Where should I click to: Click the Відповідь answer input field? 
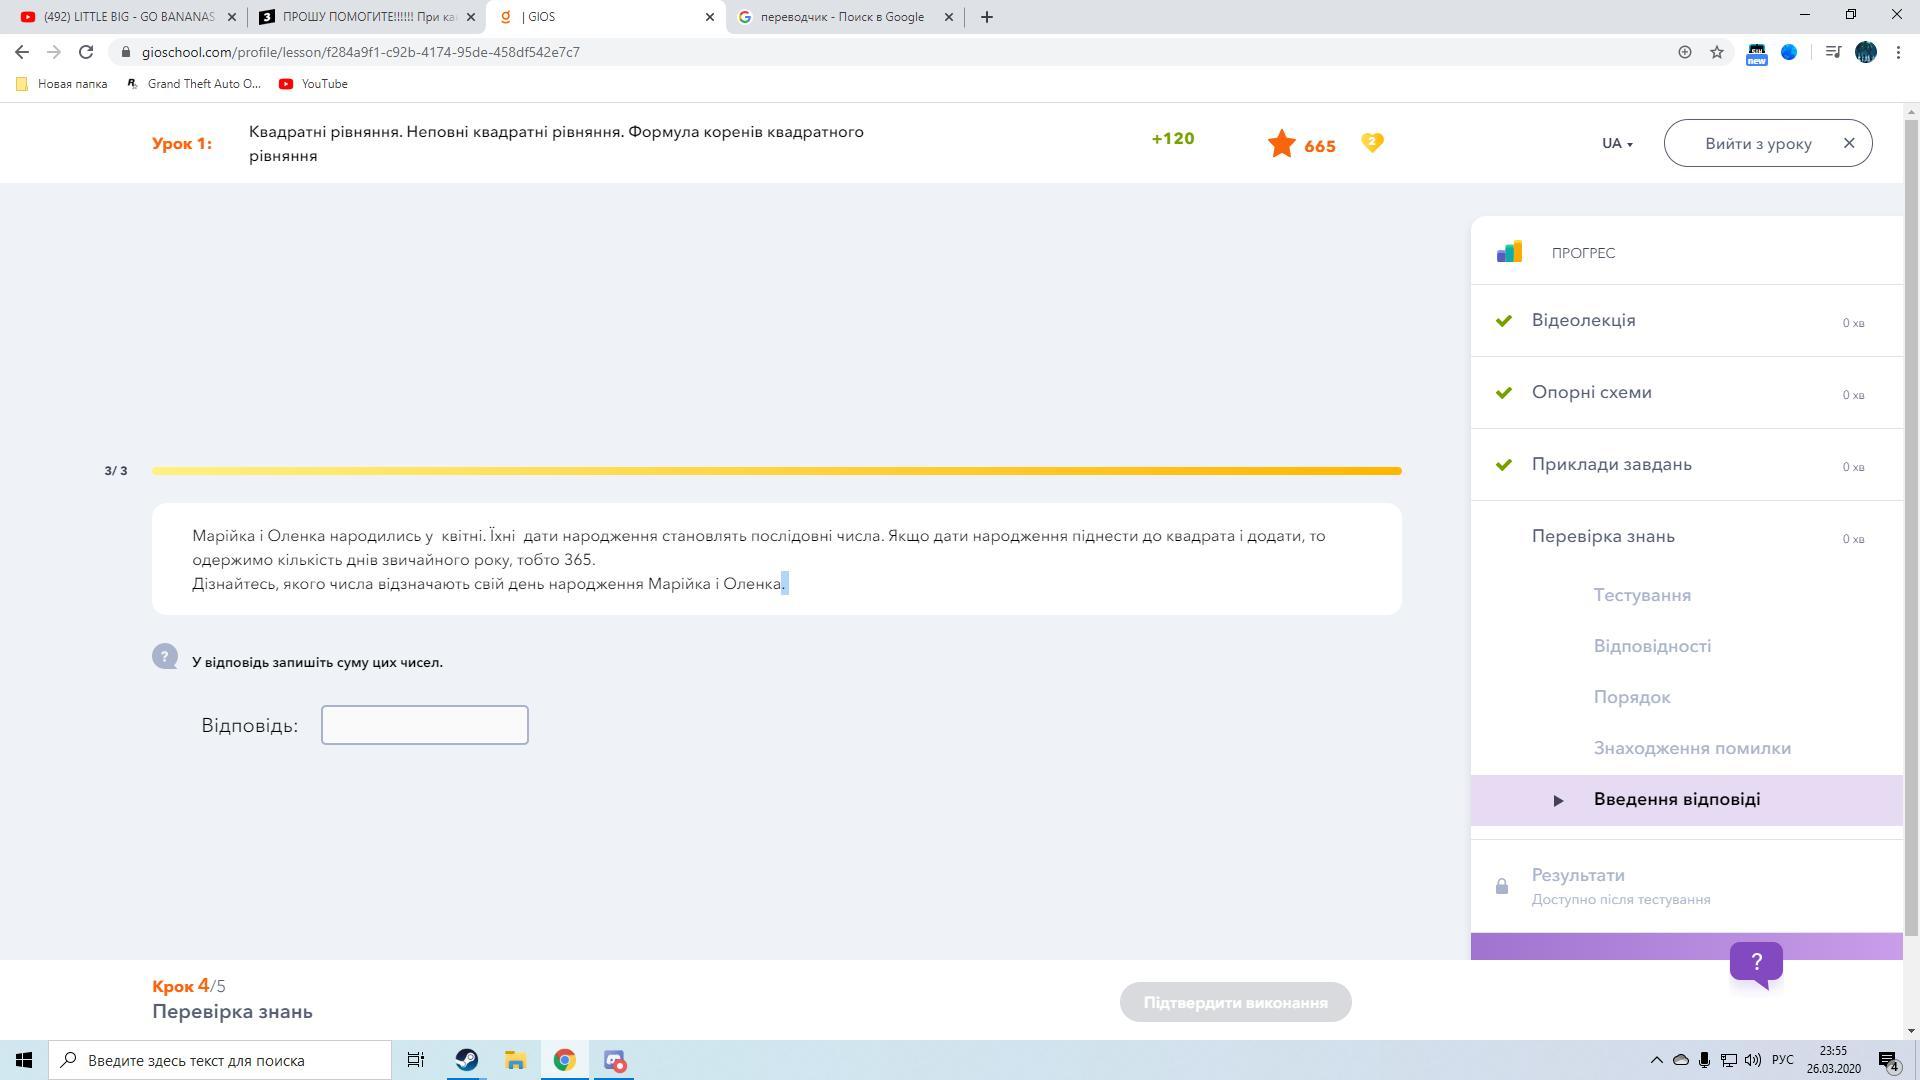(x=424, y=725)
